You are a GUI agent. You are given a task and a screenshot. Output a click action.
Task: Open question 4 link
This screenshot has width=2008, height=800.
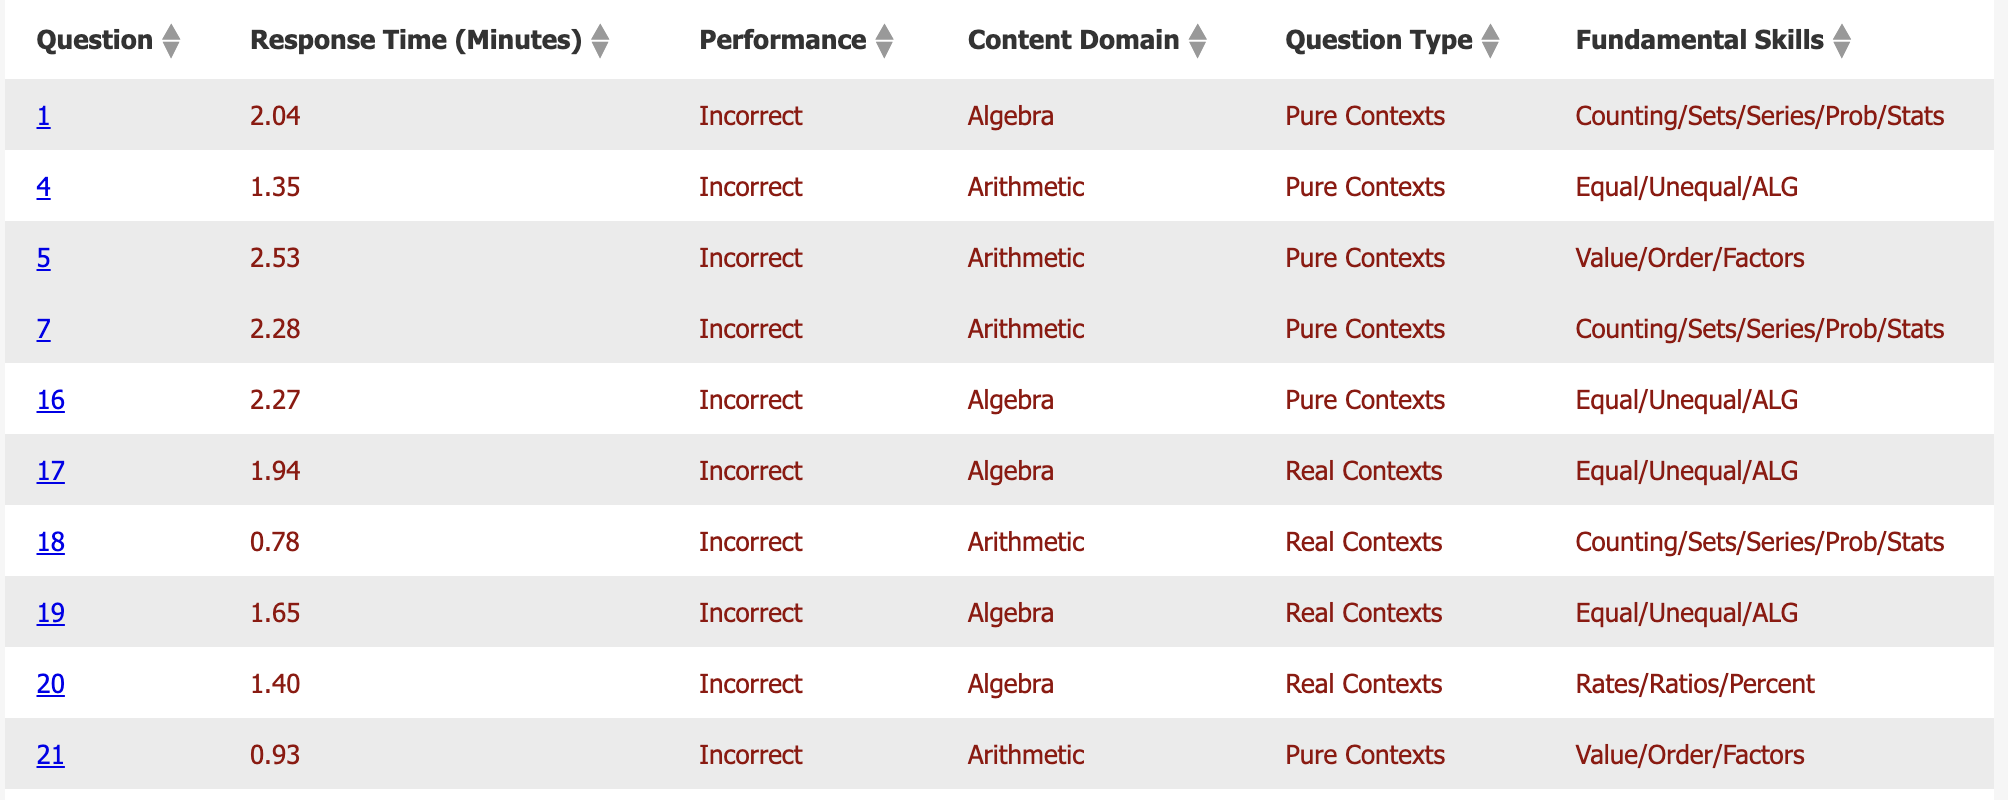click(x=44, y=187)
